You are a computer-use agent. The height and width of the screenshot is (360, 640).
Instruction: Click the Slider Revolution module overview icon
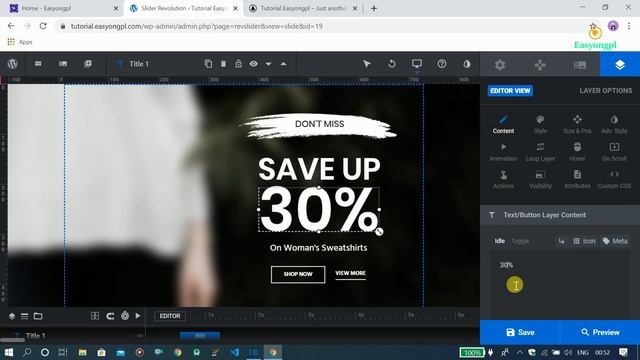point(38,64)
